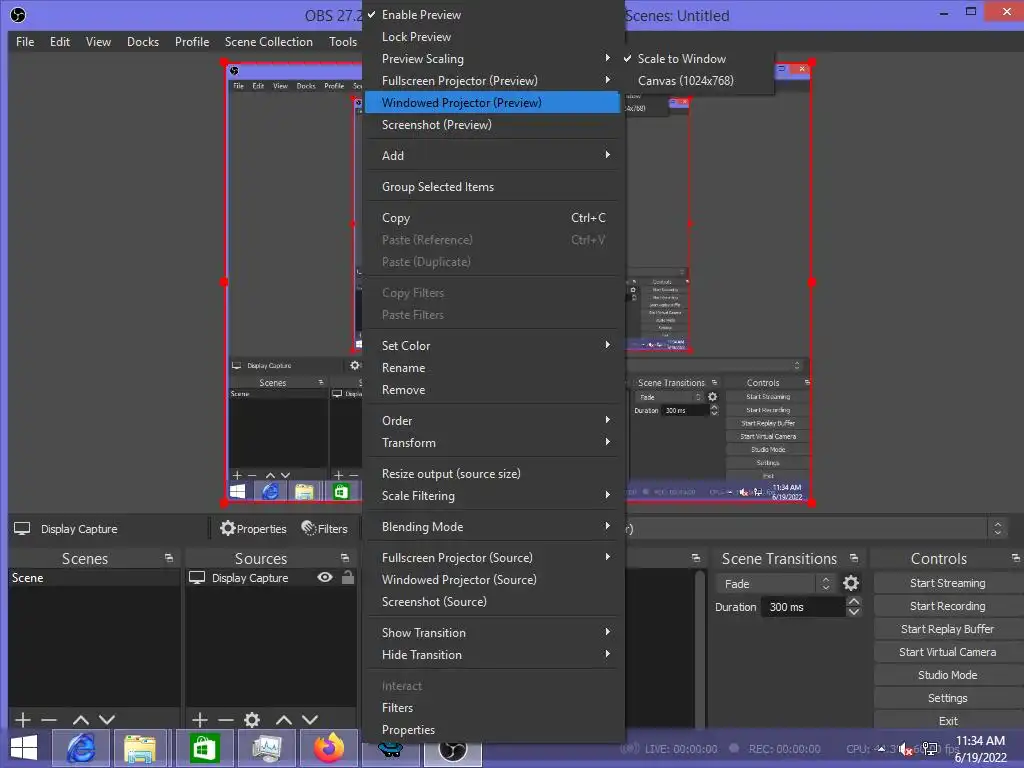This screenshot has height=768, width=1024.
Task: Open Settings from Controls panel
Action: pyautogui.click(x=948, y=698)
